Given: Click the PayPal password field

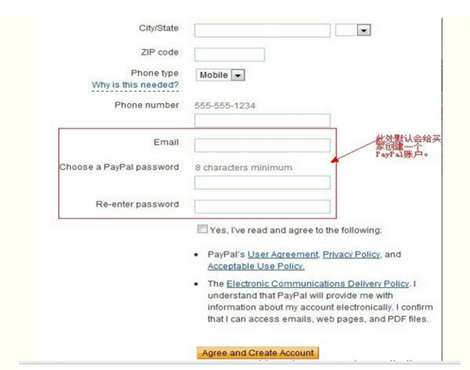Looking at the screenshot, I should (262, 183).
